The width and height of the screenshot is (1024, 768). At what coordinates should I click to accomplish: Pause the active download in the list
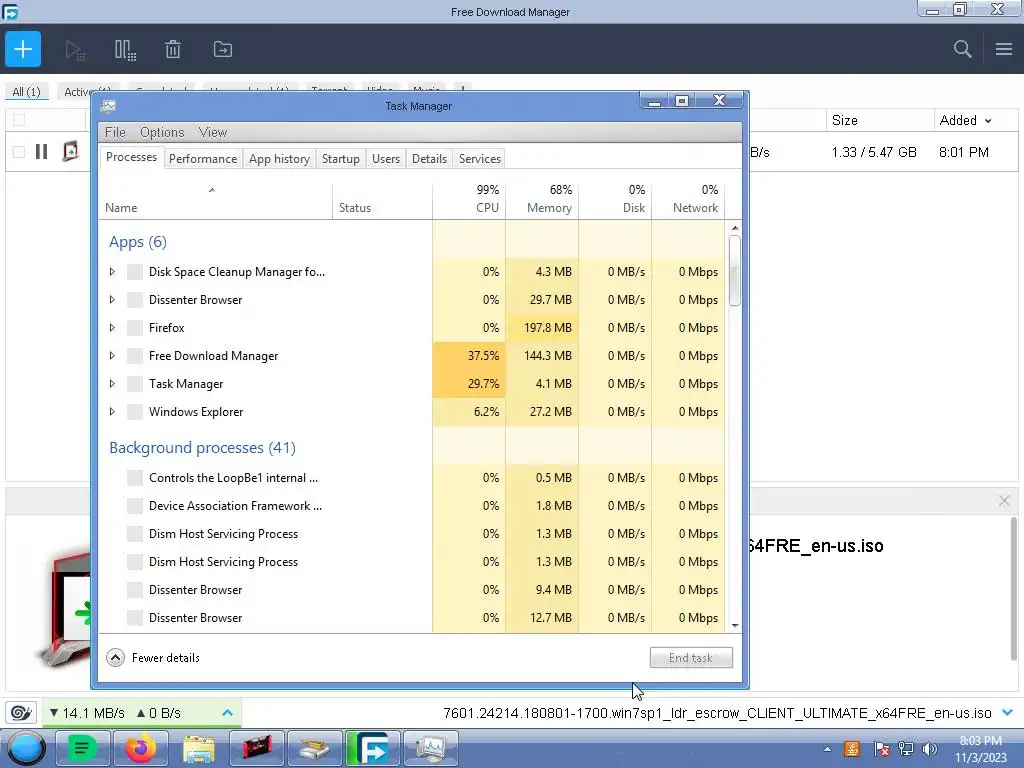point(41,152)
